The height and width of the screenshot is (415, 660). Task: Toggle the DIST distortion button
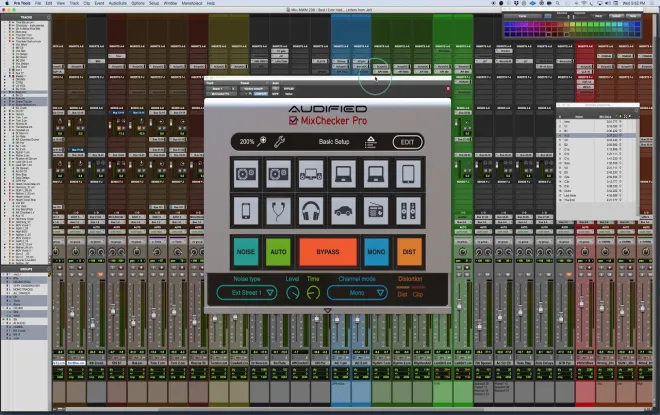pos(409,252)
